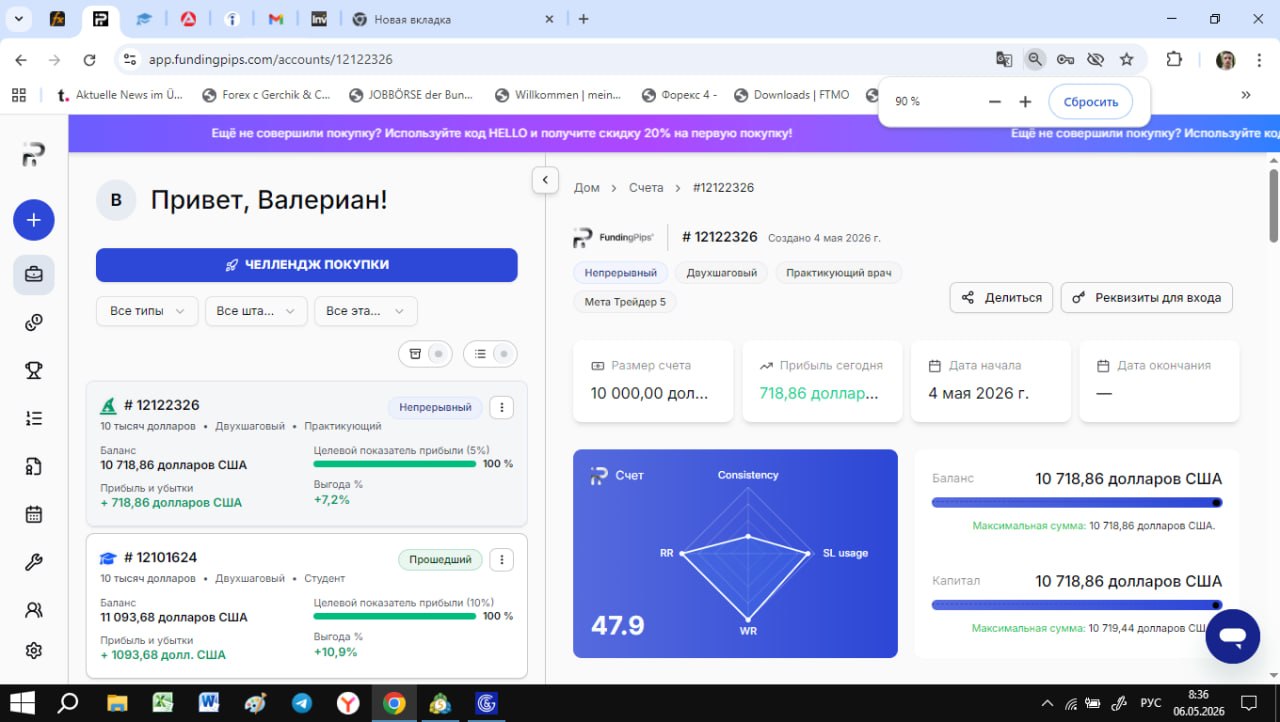Screen dimensions: 1280x722
Task: Open the browser extensions puzzle icon
Action: pyautogui.click(x=1175, y=60)
